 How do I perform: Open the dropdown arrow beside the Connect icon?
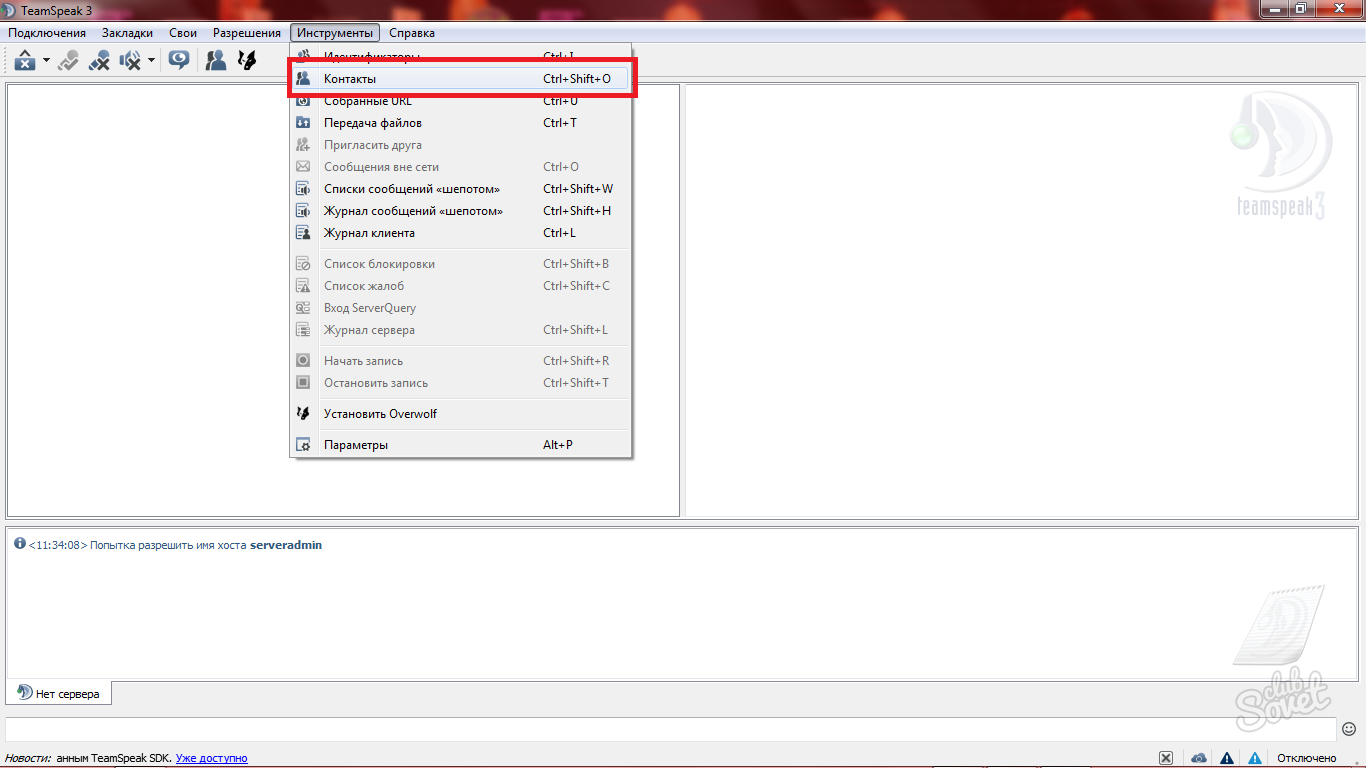tap(46, 61)
